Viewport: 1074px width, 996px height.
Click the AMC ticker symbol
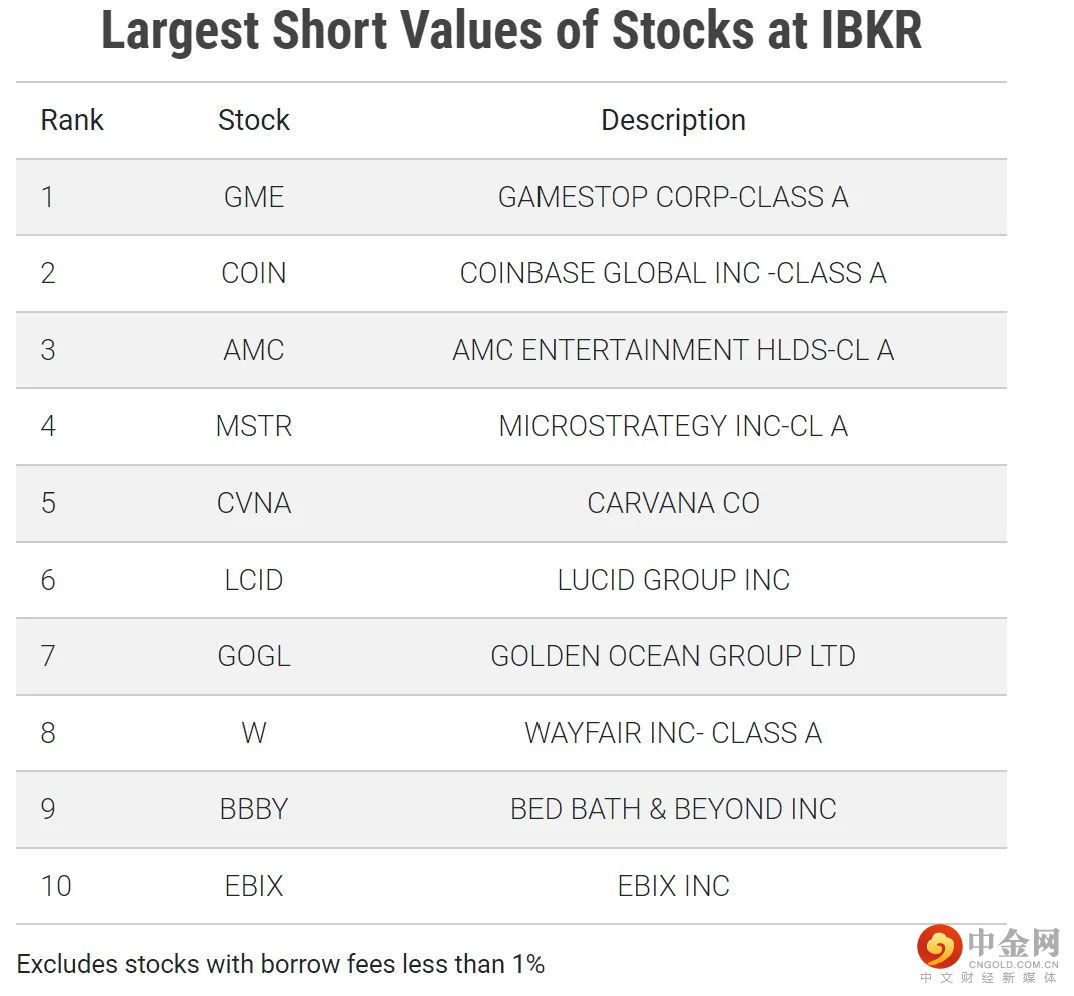click(x=254, y=350)
